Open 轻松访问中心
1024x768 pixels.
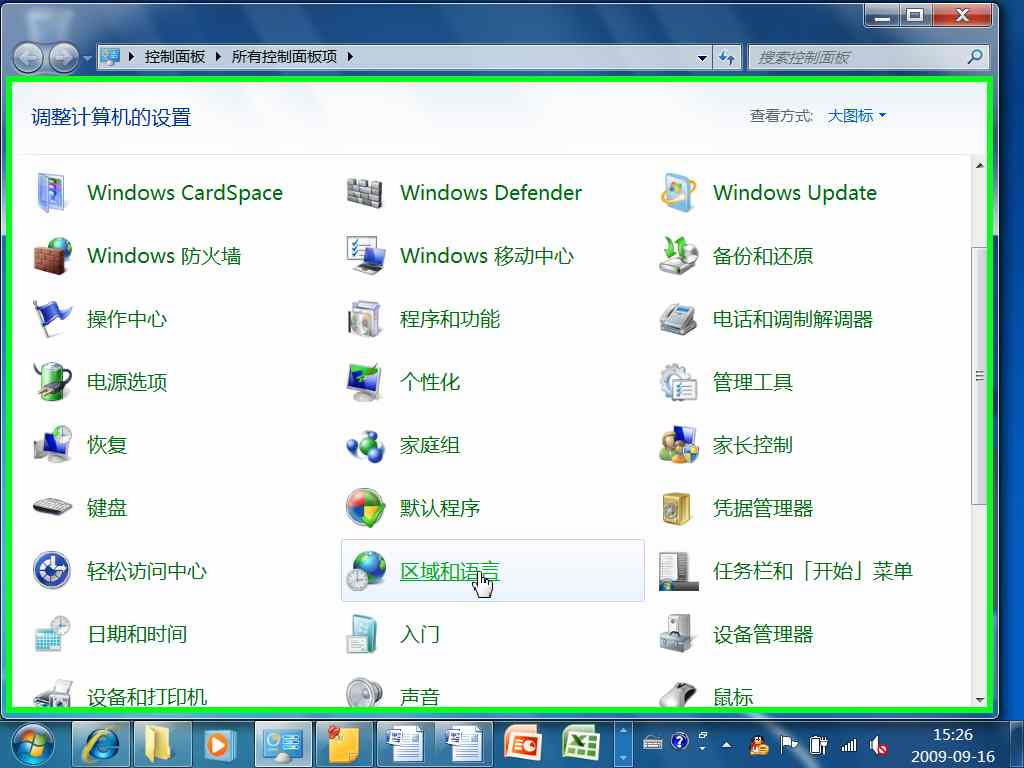(x=120, y=571)
